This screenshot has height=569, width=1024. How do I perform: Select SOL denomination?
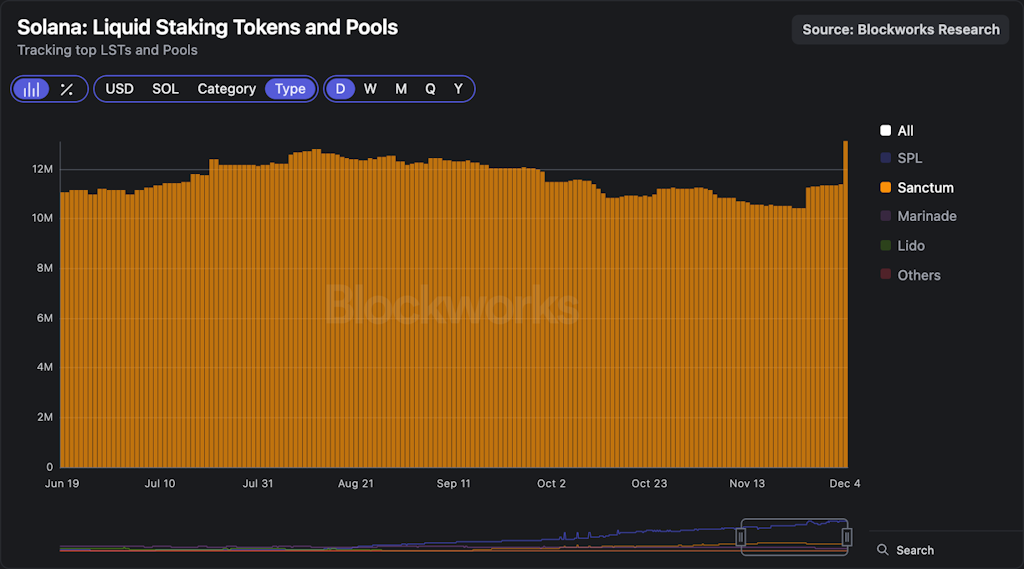click(x=165, y=89)
